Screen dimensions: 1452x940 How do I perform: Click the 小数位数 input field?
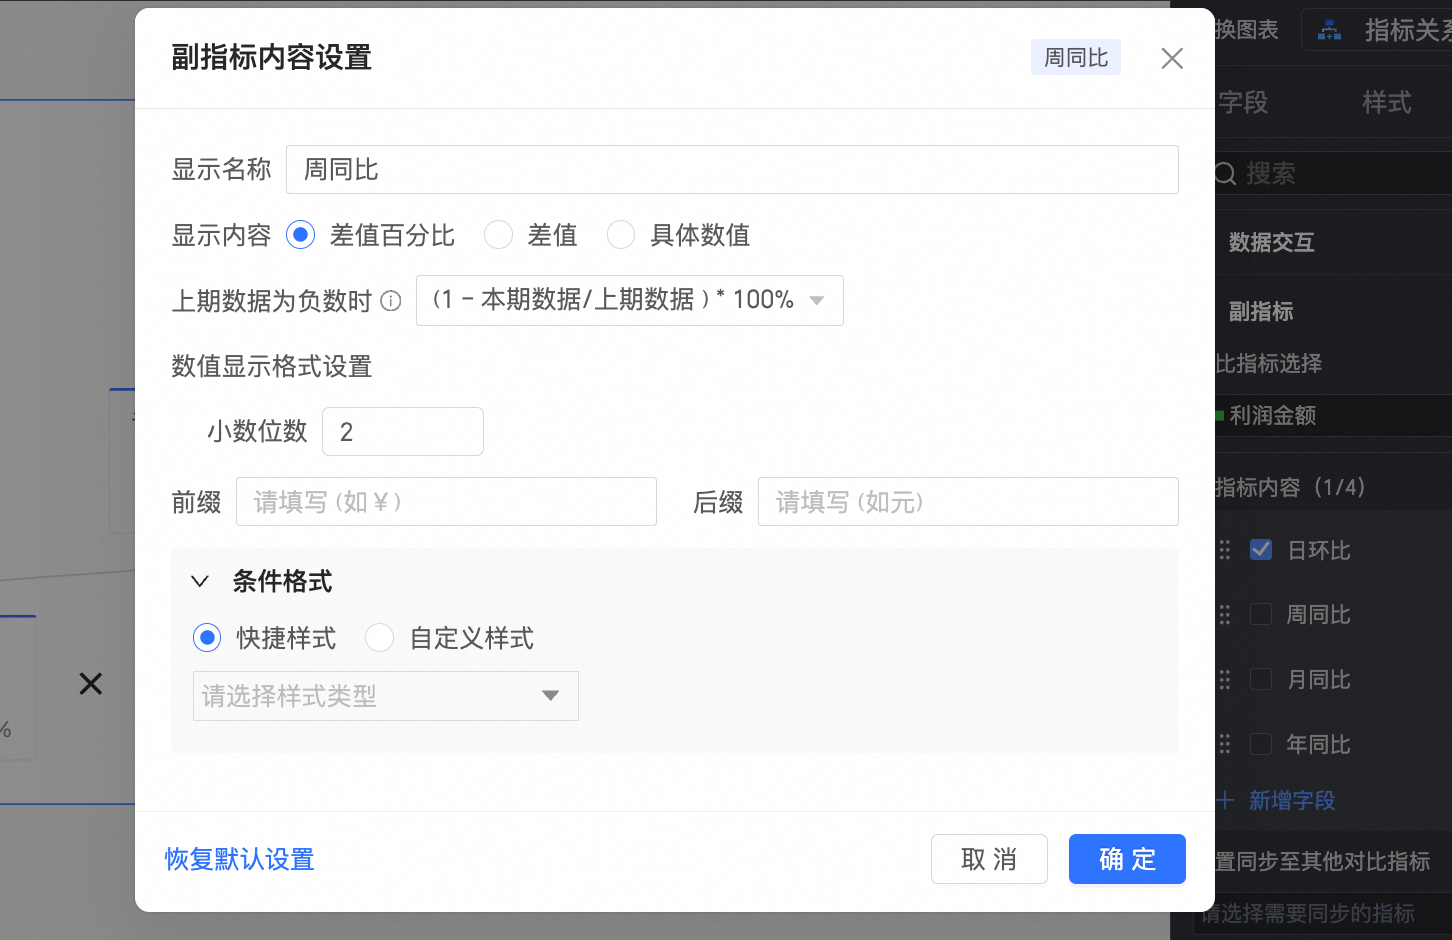403,432
